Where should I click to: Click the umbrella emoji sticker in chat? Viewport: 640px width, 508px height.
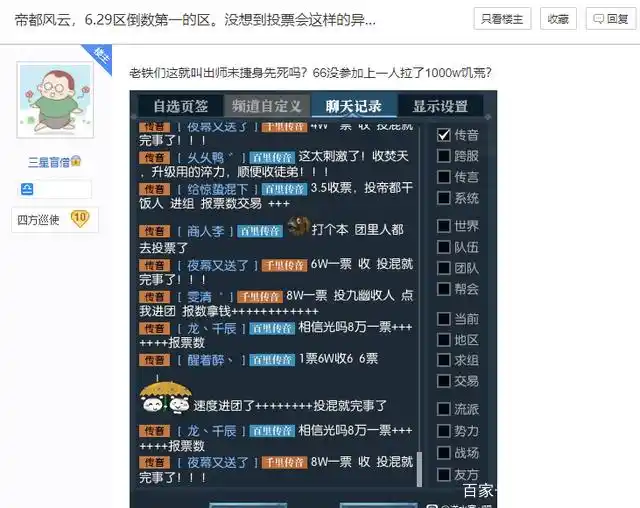click(166, 396)
